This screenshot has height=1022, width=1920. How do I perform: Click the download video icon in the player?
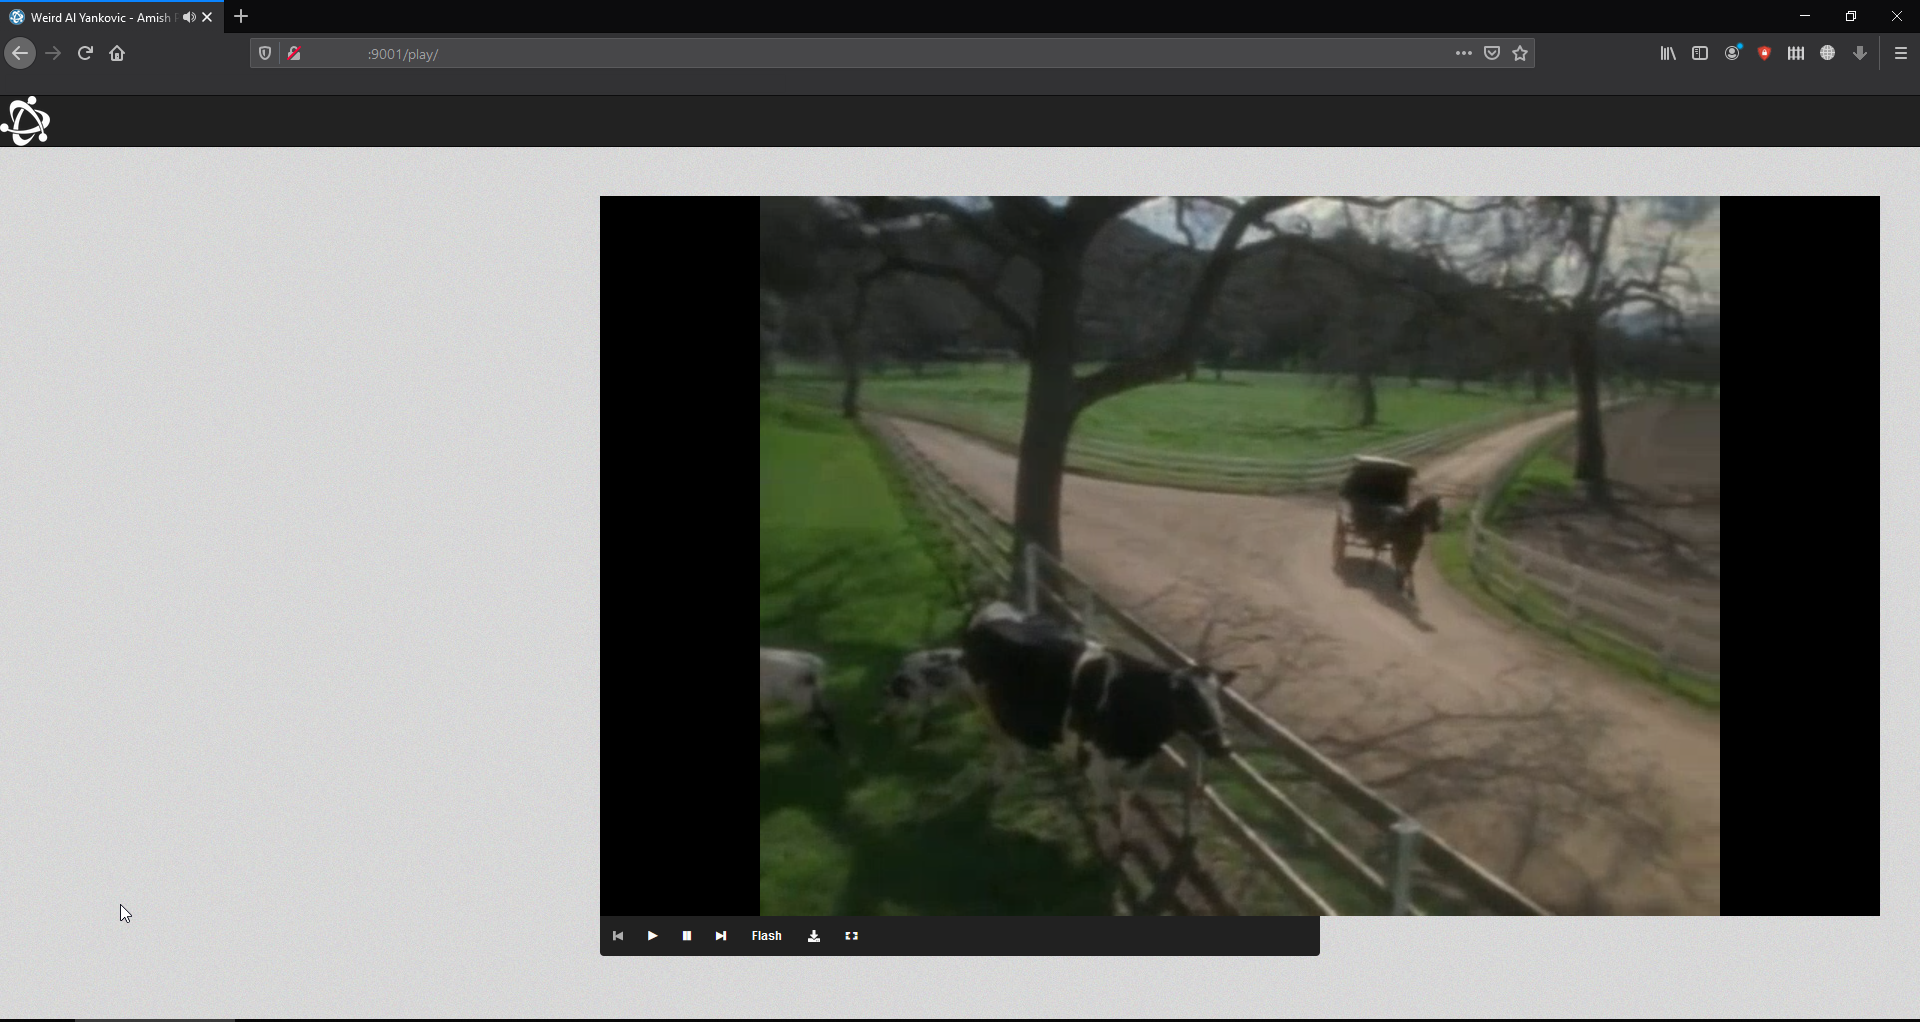coord(813,936)
